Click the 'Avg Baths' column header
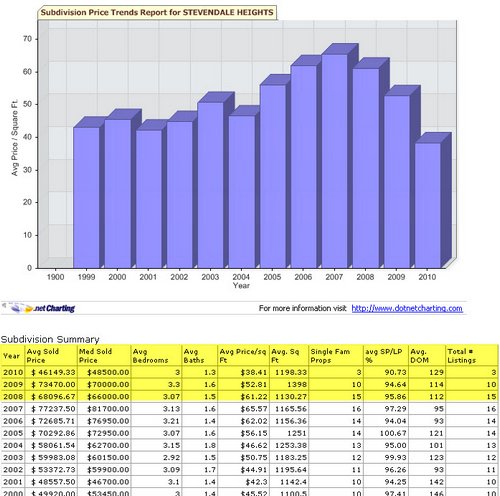 click(x=199, y=356)
